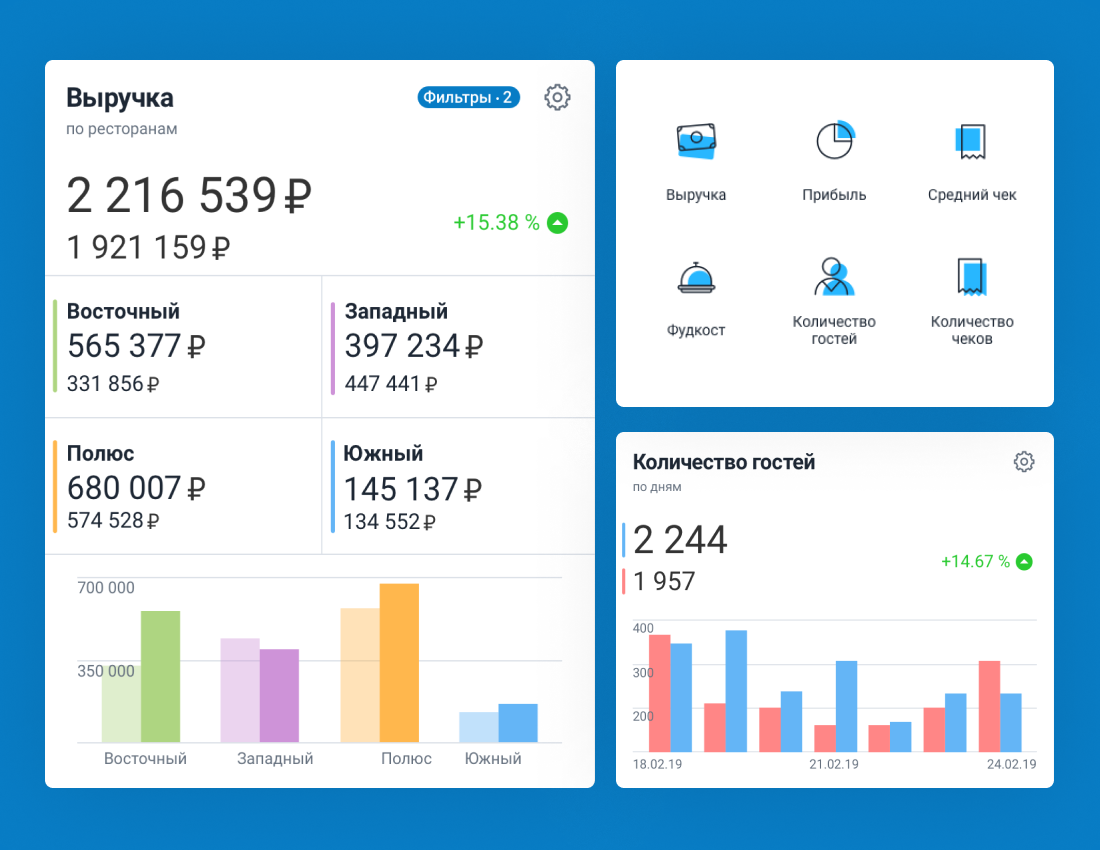
Task: Select the Количество чеков receipt icon
Action: click(x=971, y=277)
